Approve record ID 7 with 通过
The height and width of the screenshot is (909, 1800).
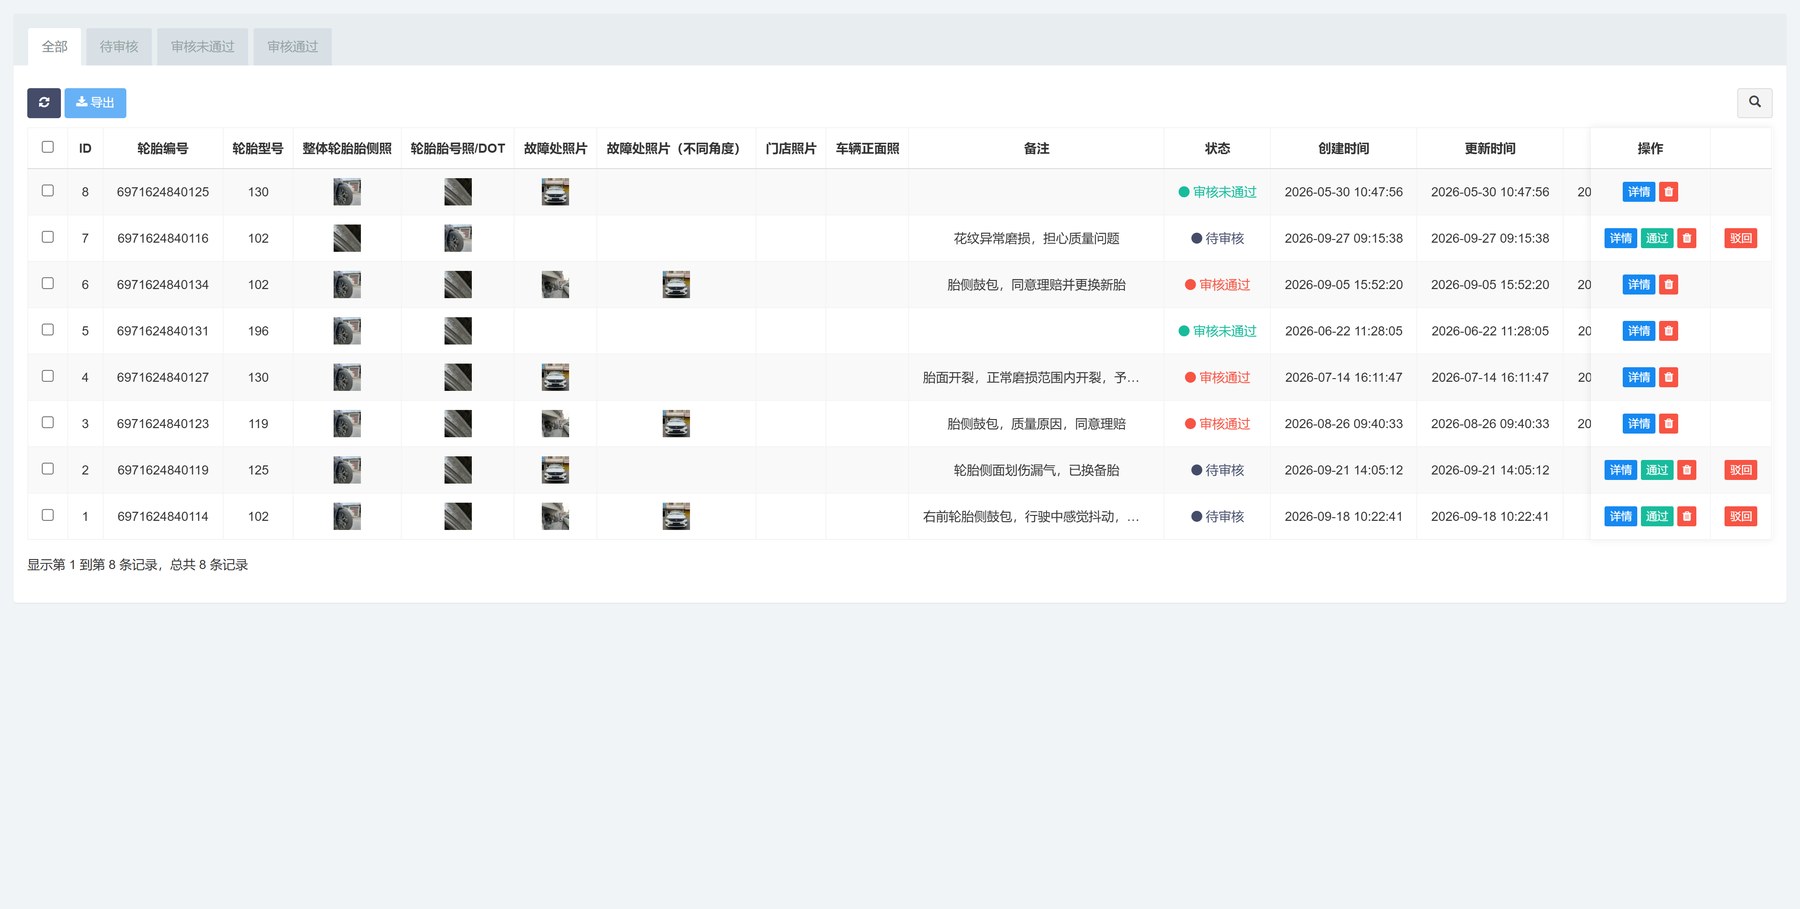pyautogui.click(x=1657, y=238)
